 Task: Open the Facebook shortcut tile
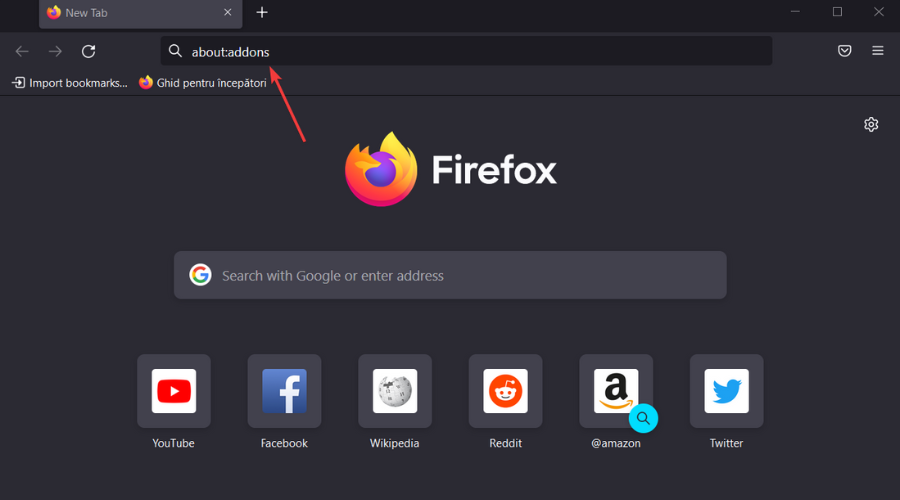(x=284, y=391)
